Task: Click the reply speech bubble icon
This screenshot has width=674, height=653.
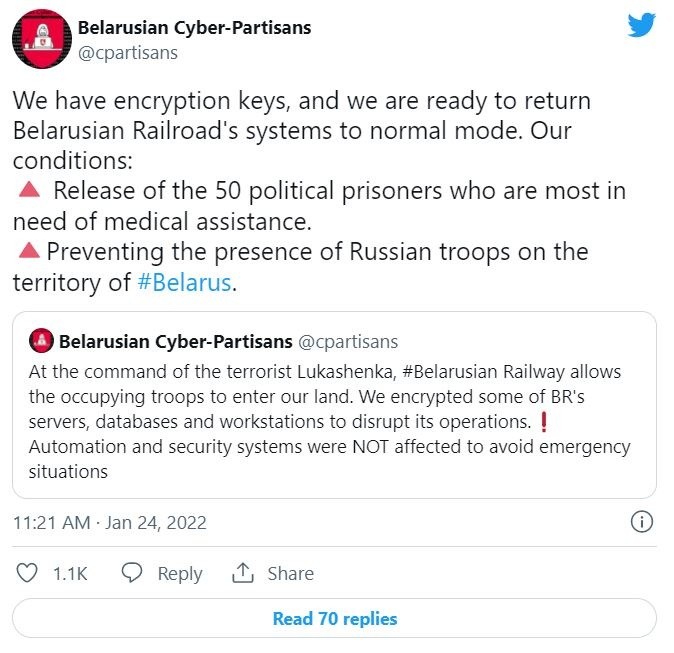Action: 131,573
